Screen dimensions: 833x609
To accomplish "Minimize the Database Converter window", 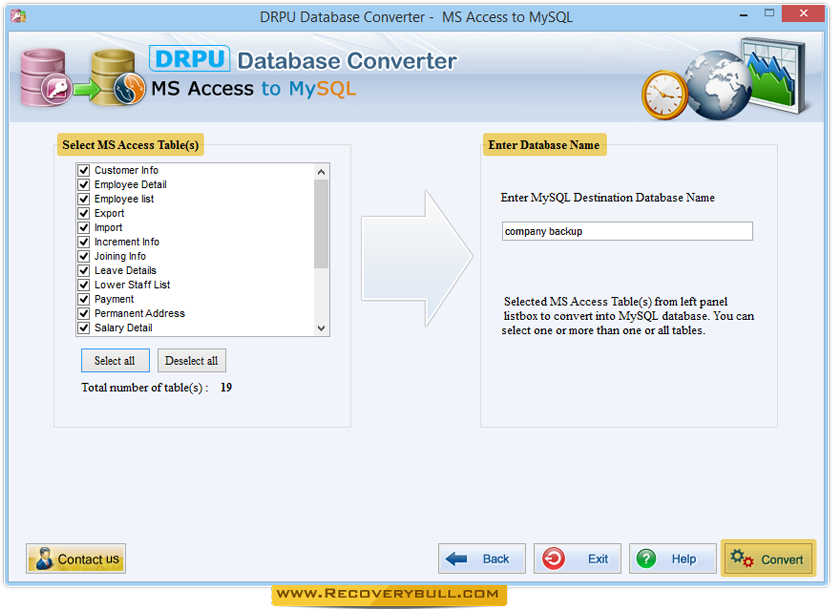I will [x=744, y=15].
